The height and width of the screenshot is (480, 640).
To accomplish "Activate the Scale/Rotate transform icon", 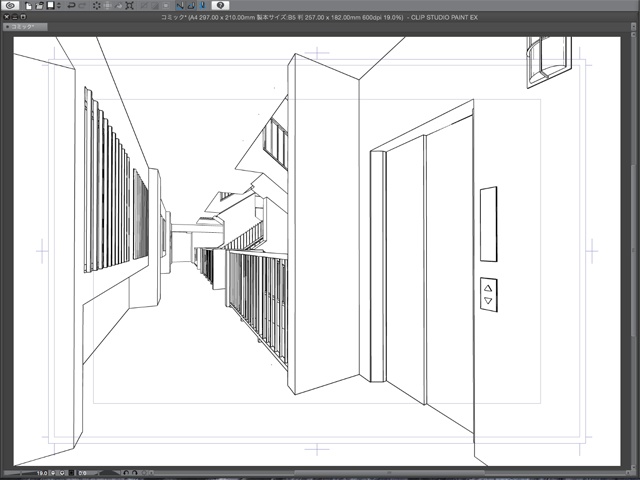I will pos(129,6).
